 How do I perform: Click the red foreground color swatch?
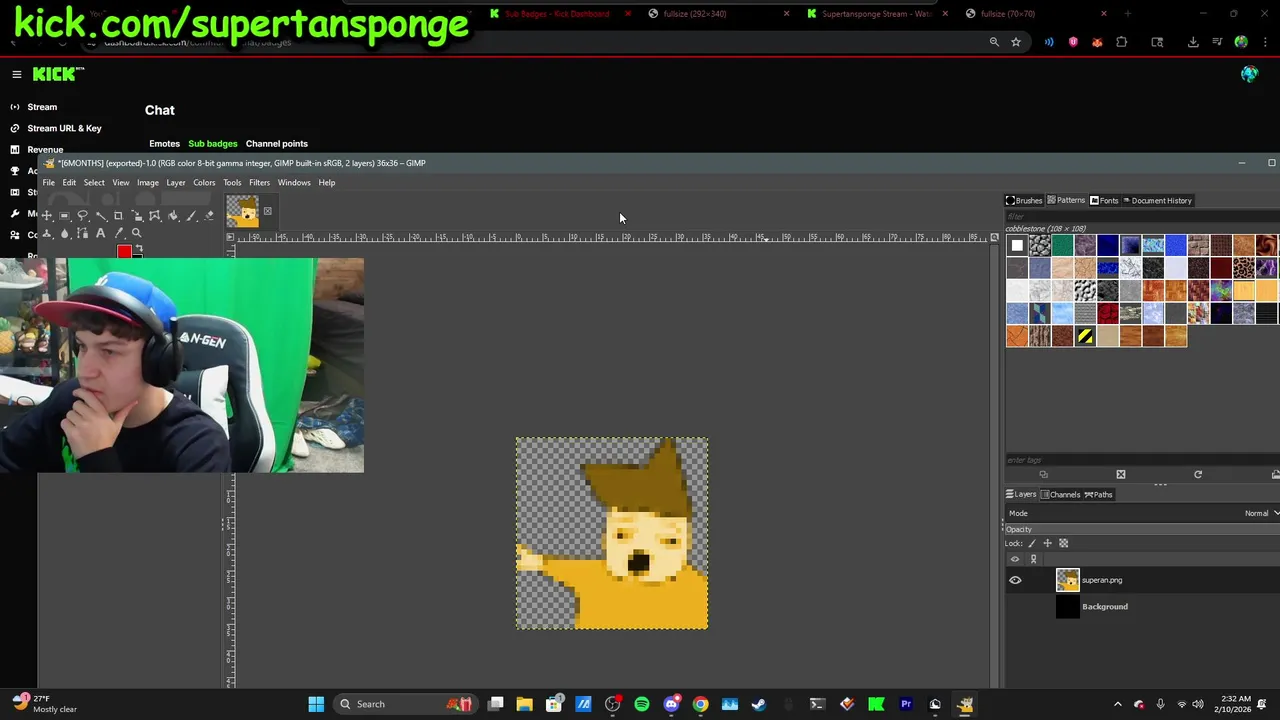(124, 251)
